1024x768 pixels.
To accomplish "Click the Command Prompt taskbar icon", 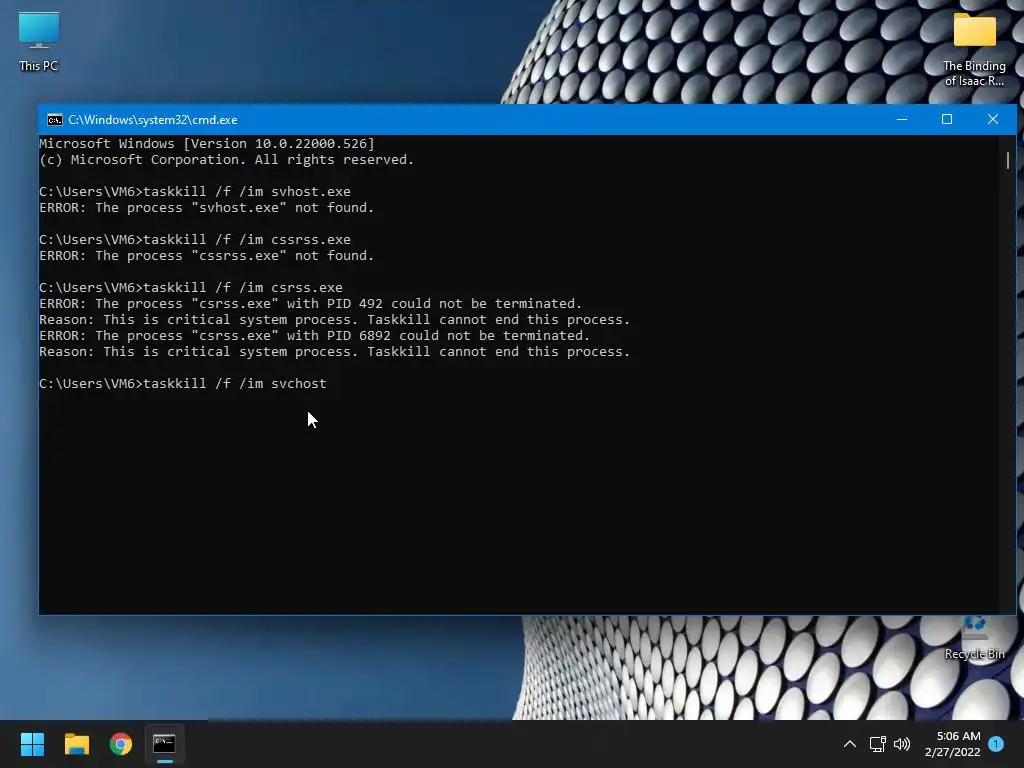I will pos(165,744).
